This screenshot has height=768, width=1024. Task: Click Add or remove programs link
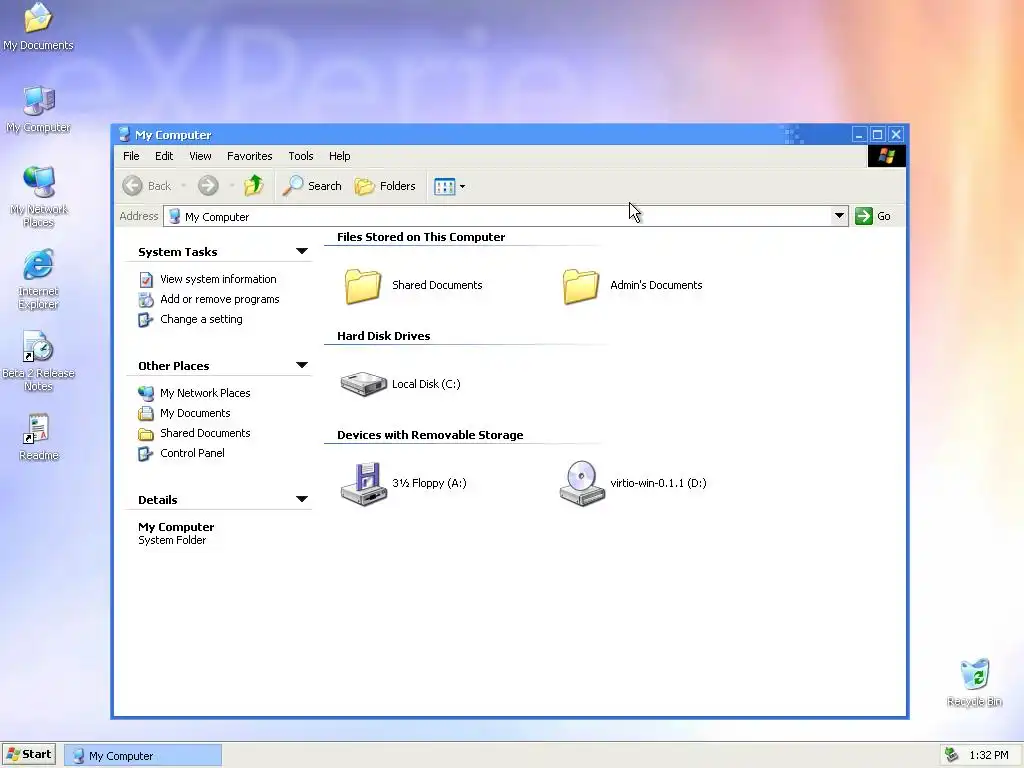[x=219, y=299]
